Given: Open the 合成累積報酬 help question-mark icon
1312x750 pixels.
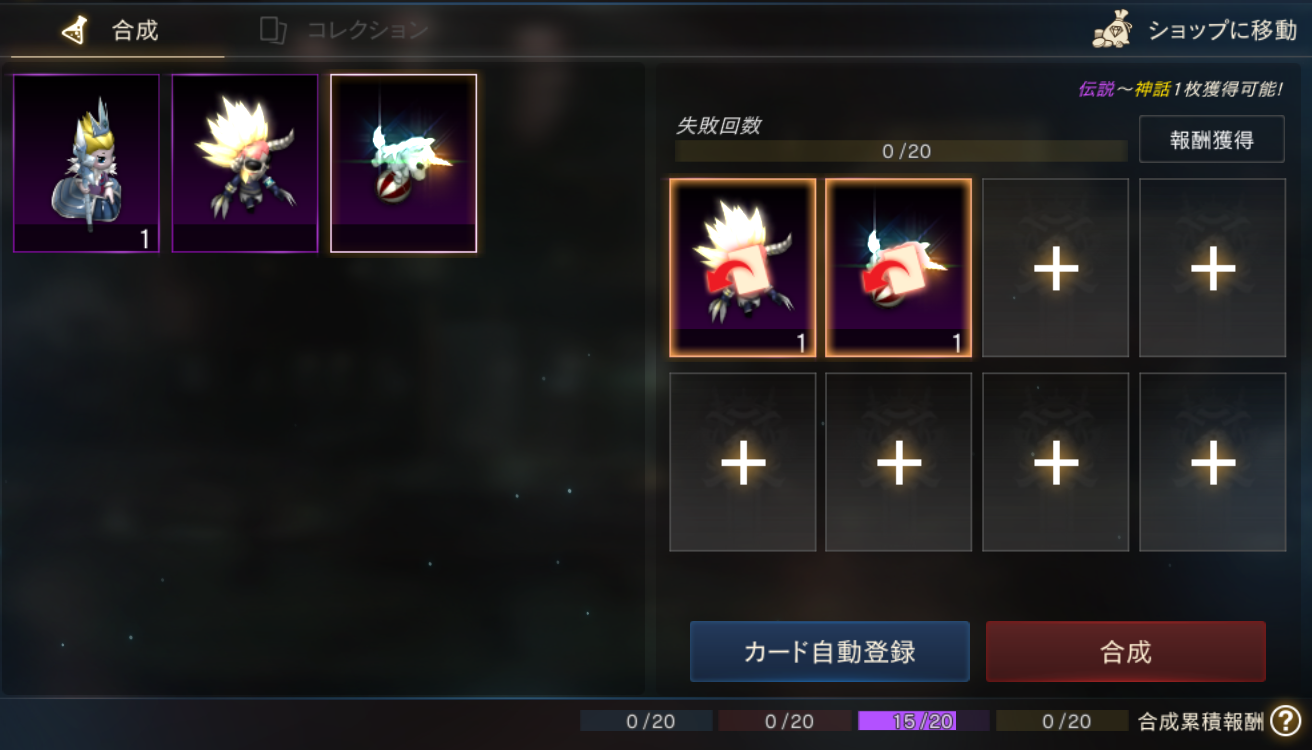Looking at the screenshot, I should 1286,720.
